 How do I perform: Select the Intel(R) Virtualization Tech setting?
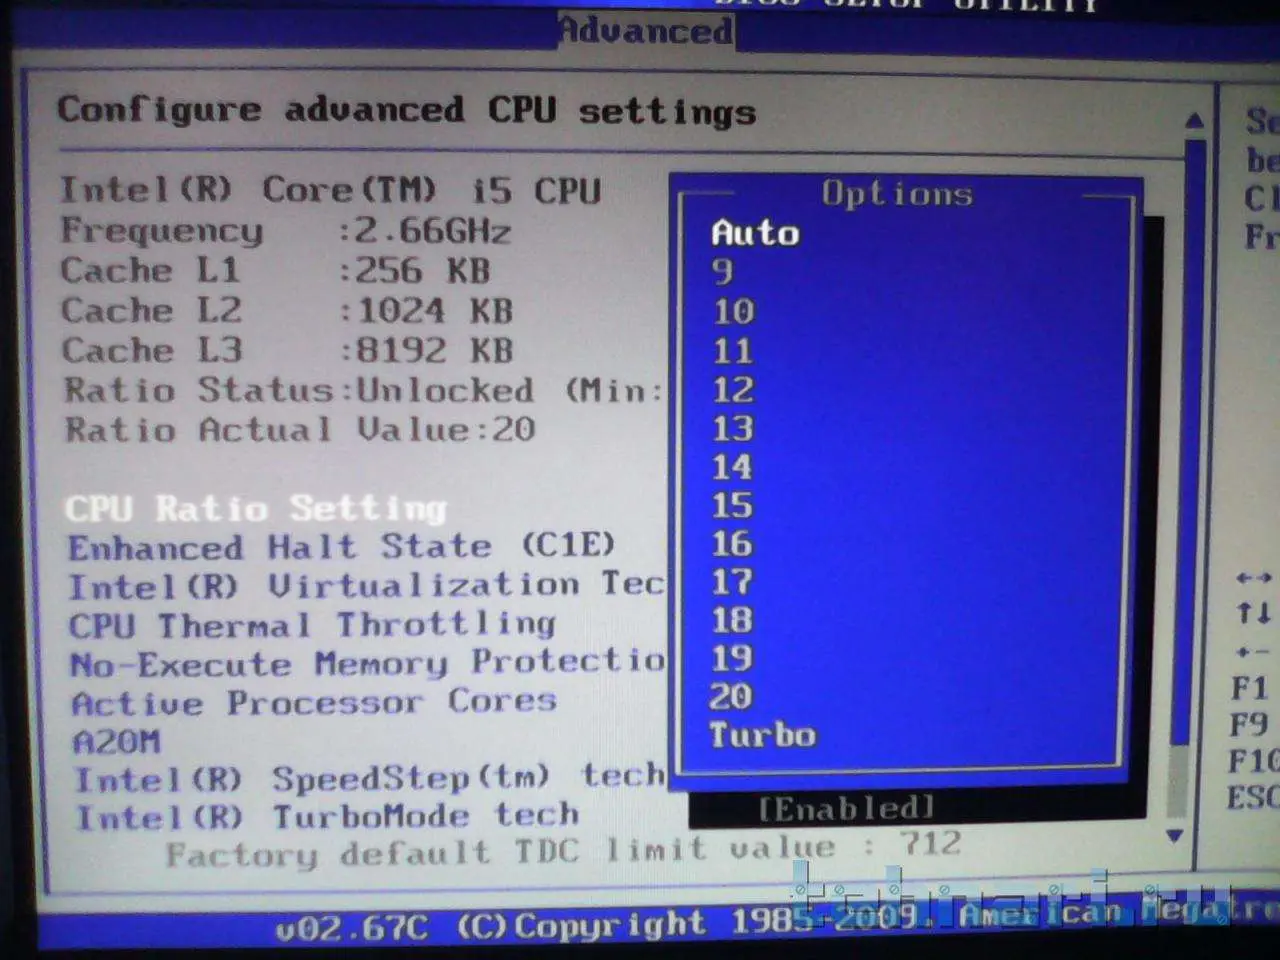click(366, 585)
